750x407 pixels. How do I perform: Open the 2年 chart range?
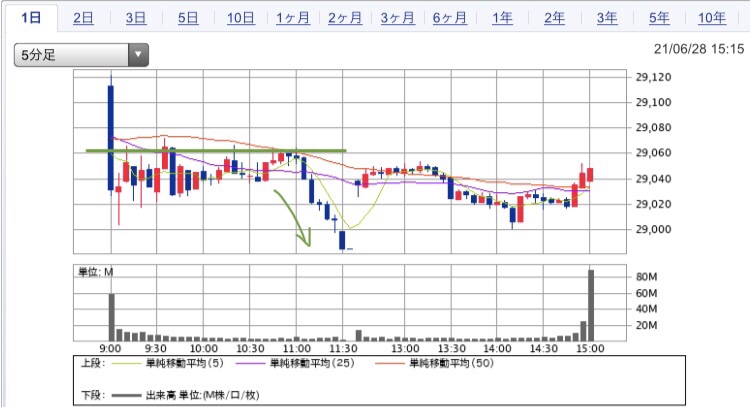pos(554,18)
